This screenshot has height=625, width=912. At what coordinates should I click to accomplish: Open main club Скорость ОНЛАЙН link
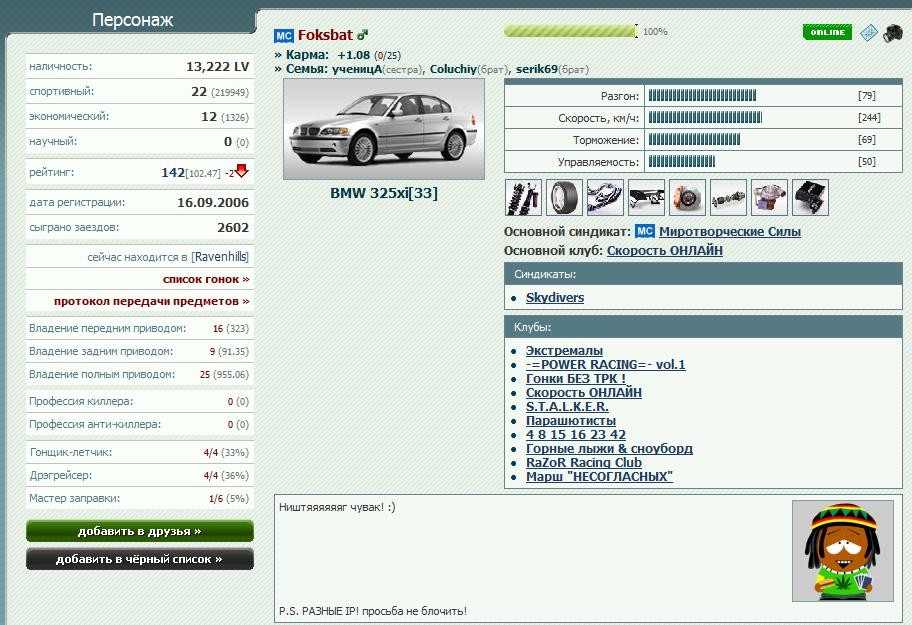[x=665, y=251]
